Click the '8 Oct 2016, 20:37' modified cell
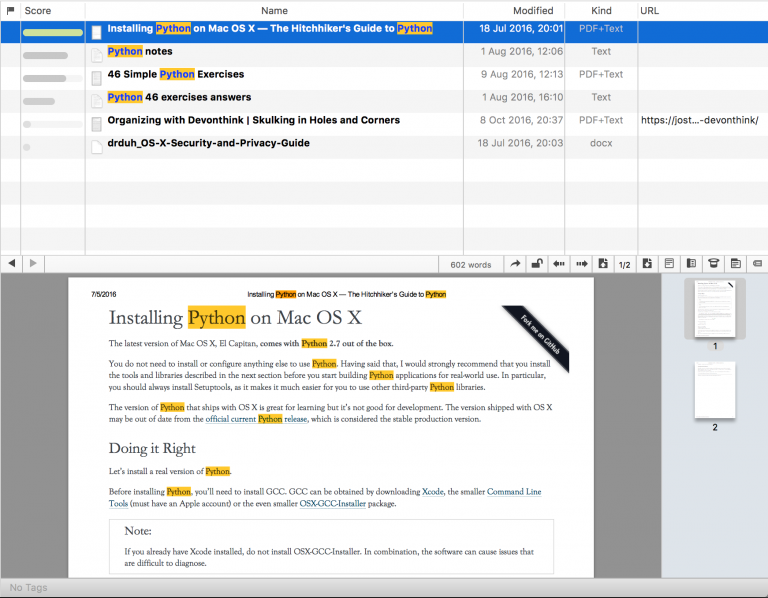The image size is (768, 598). pos(521,120)
